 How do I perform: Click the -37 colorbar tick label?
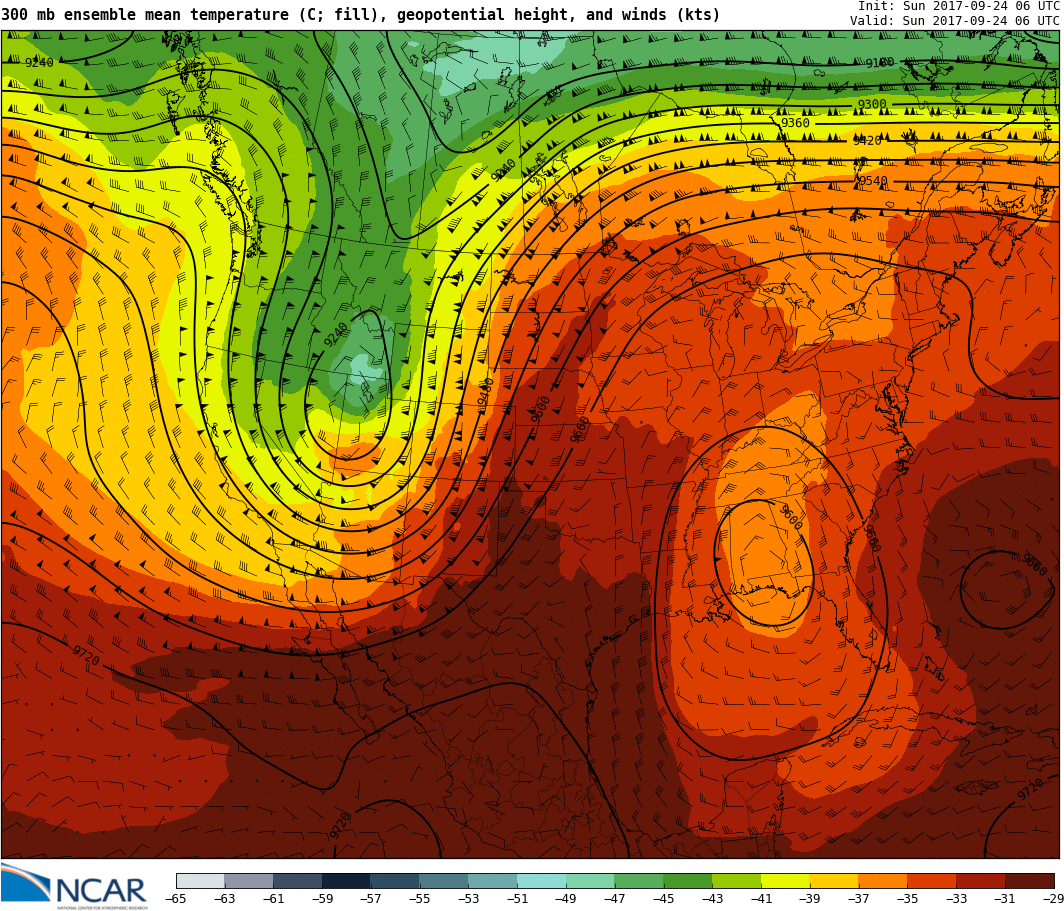pos(859,899)
